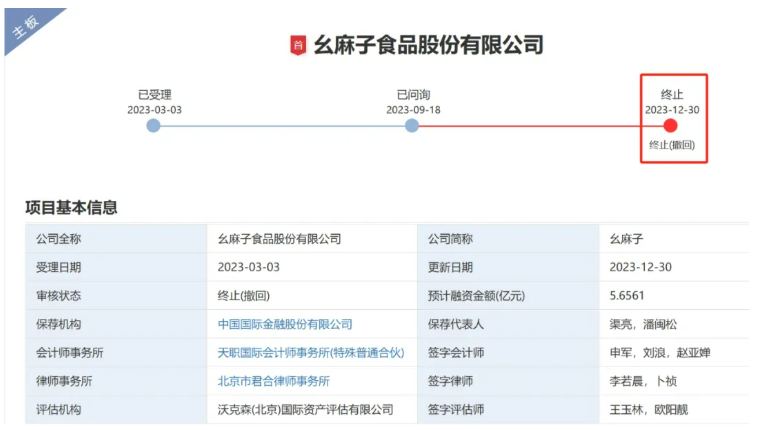Click the 终止 stage label above the timeline
This screenshot has width=762, height=430.
[672, 94]
